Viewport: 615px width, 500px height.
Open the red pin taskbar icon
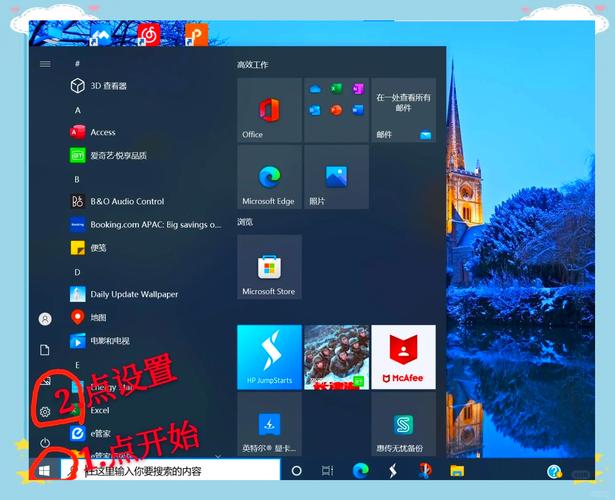coord(424,470)
